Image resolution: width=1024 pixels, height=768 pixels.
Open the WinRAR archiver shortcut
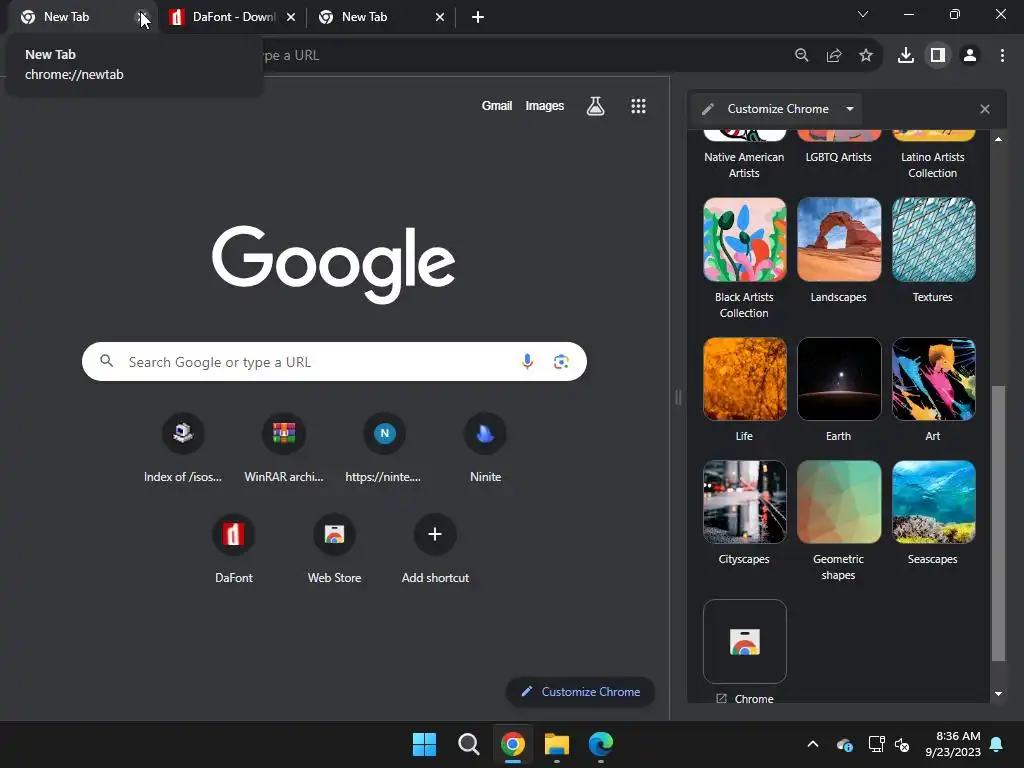[x=283, y=448]
